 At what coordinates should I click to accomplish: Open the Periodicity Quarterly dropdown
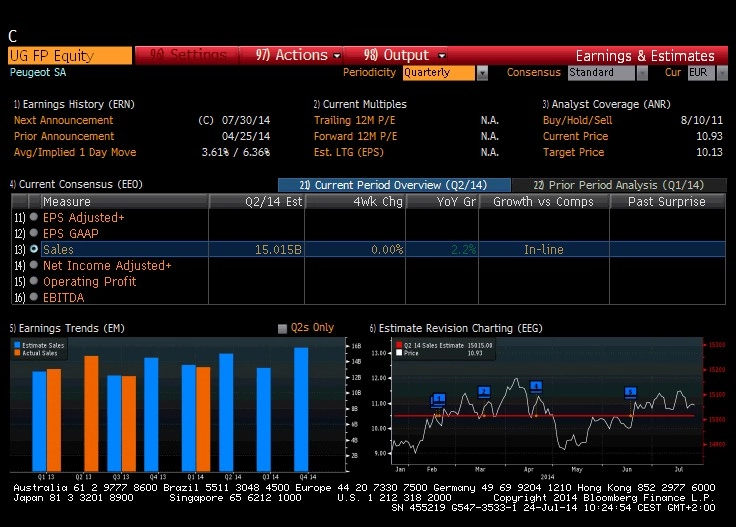pos(483,73)
